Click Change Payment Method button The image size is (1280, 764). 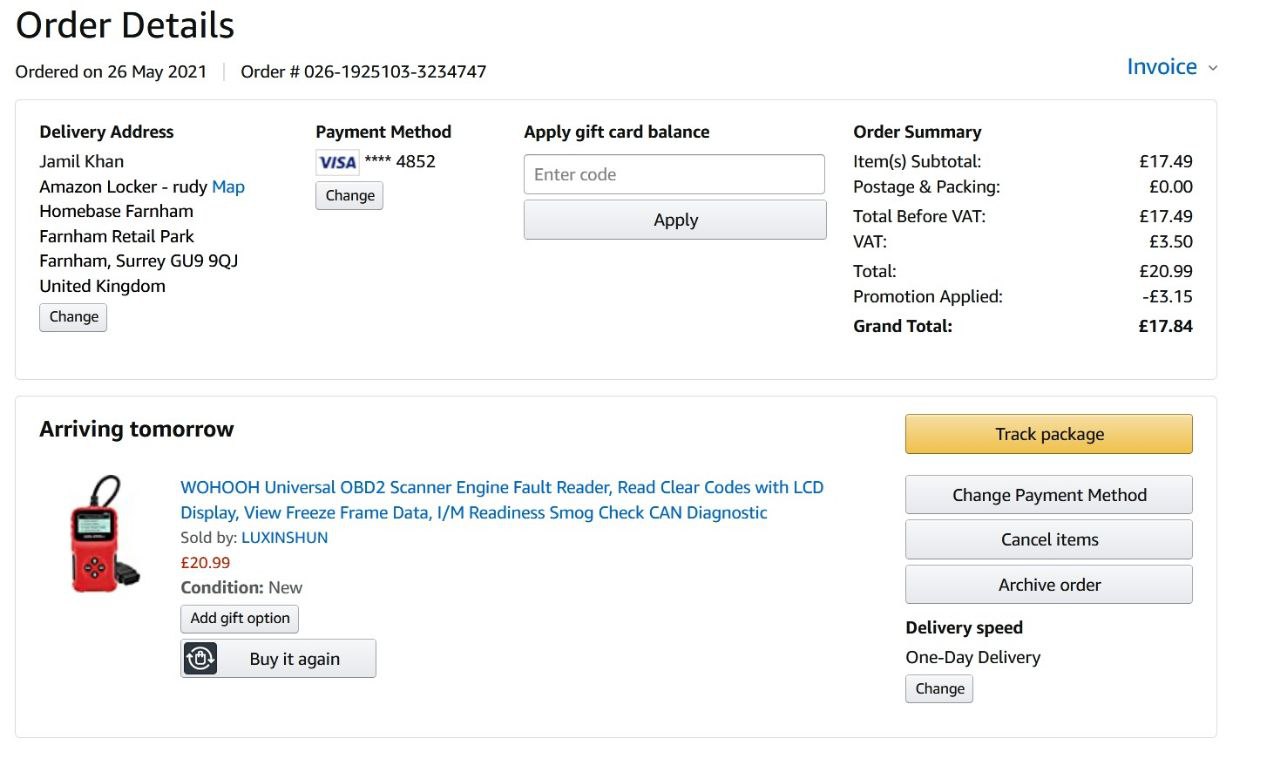tap(1048, 495)
